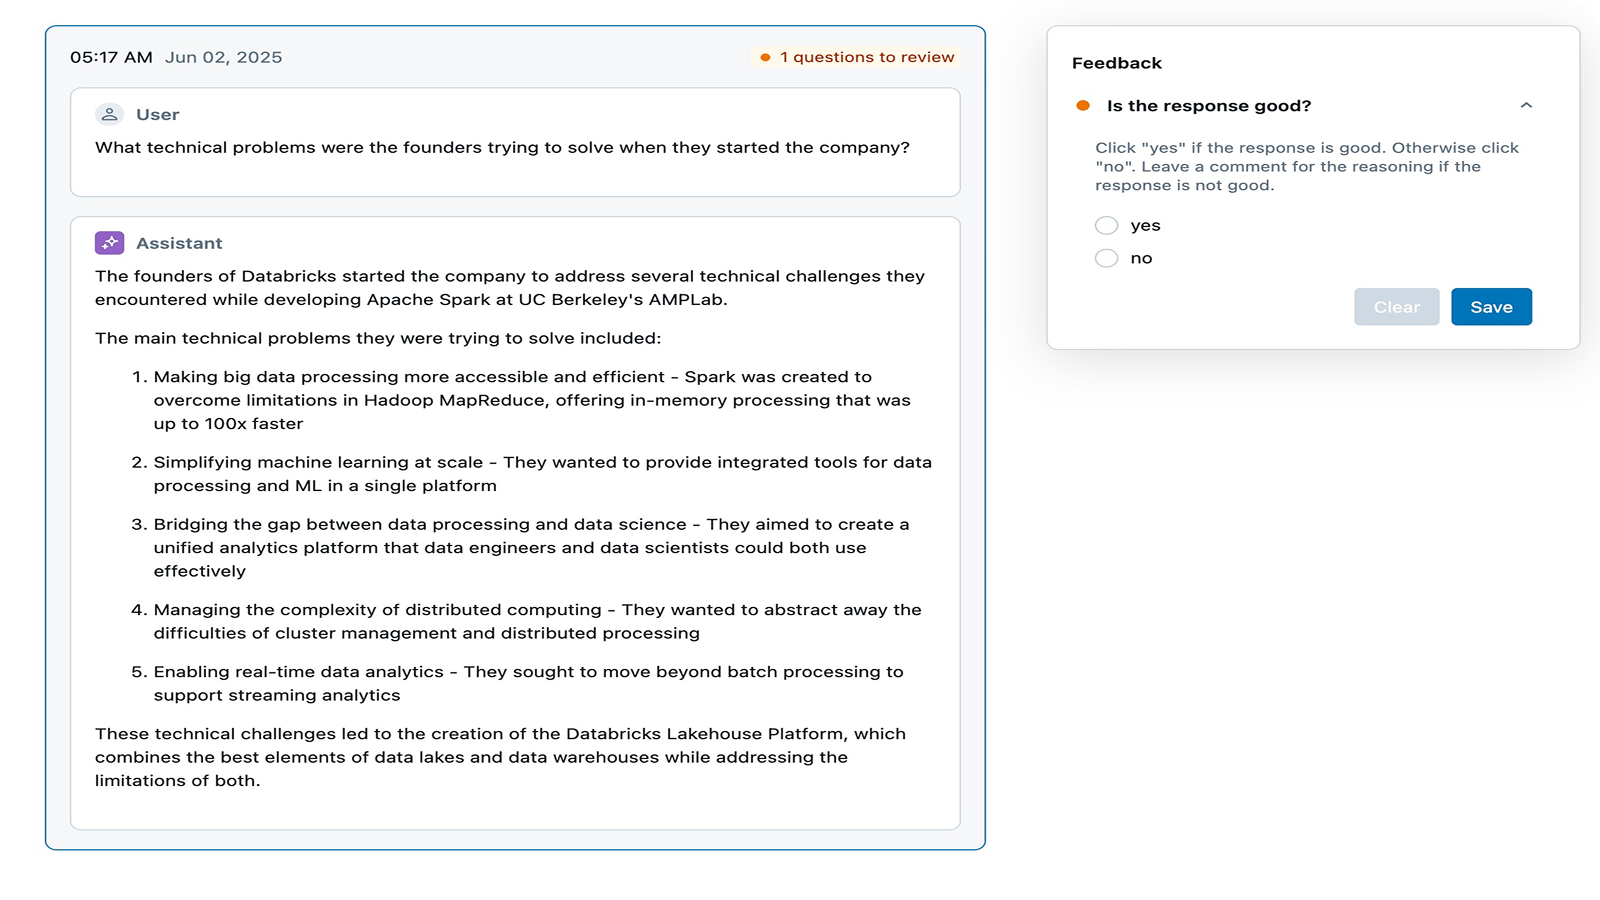
Task: Select the yes radio button
Action: tap(1106, 225)
